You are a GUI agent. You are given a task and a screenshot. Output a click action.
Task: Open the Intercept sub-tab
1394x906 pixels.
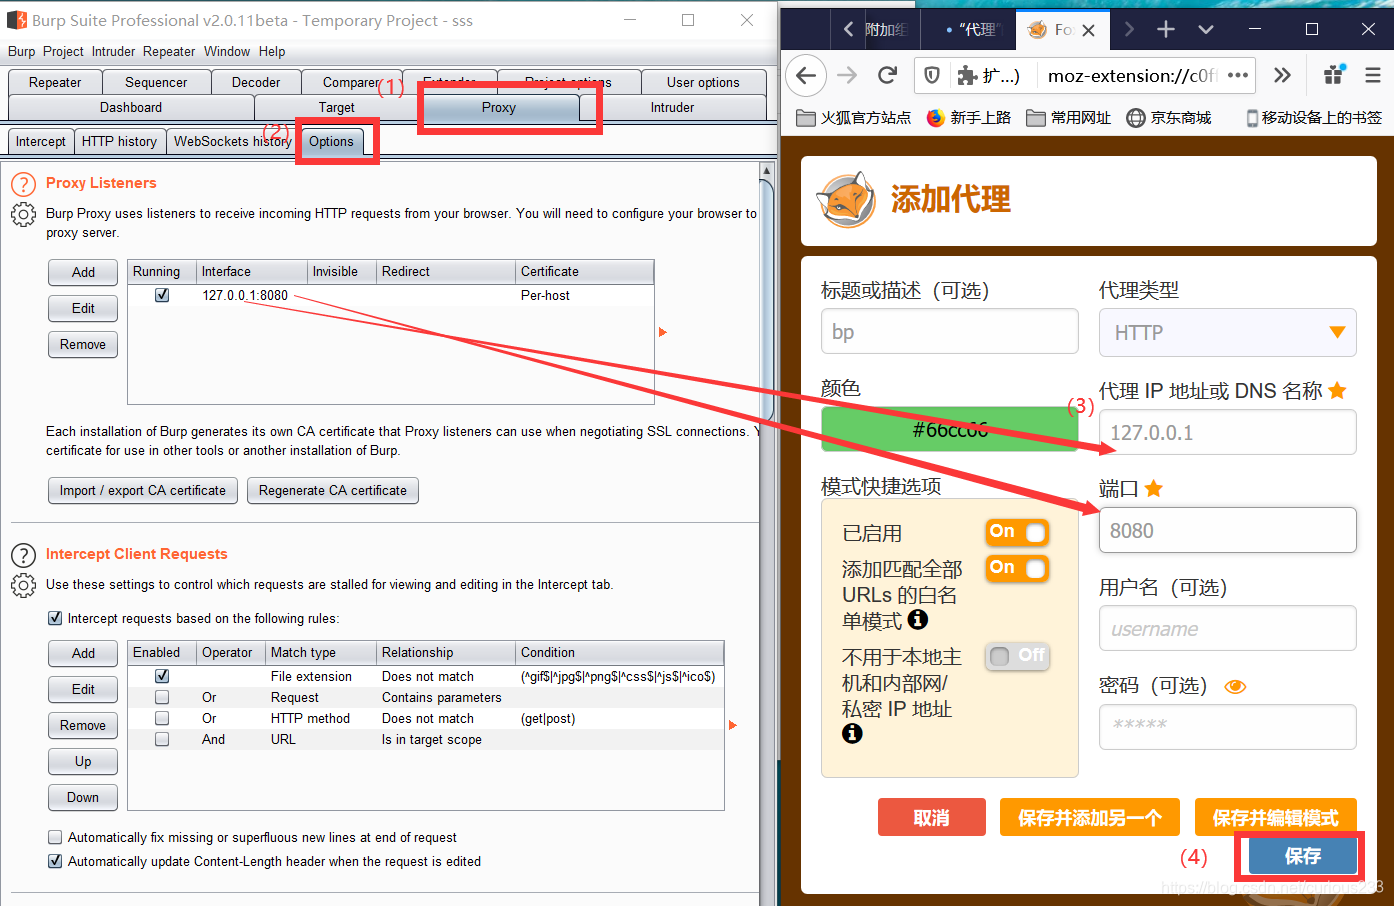point(40,141)
